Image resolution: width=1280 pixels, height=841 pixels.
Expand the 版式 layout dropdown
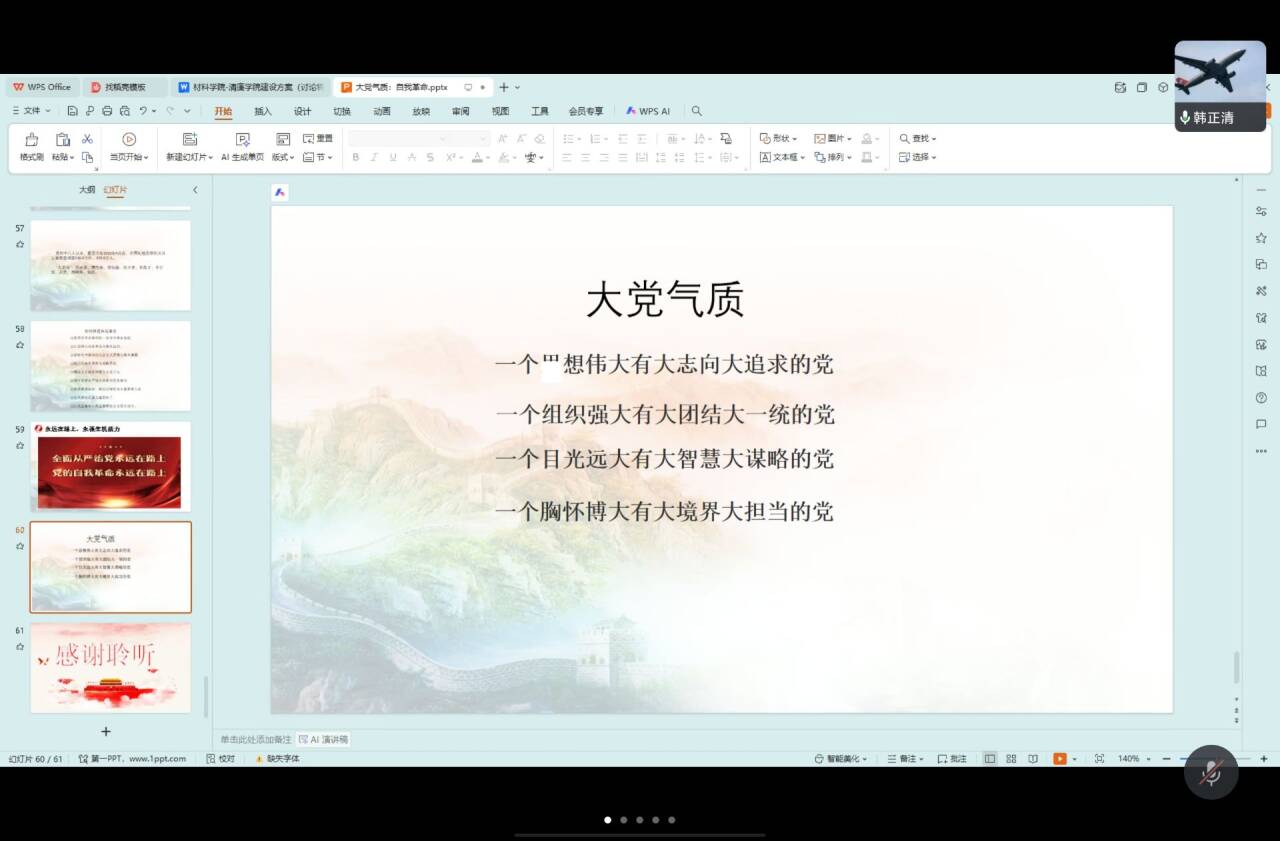[284, 157]
